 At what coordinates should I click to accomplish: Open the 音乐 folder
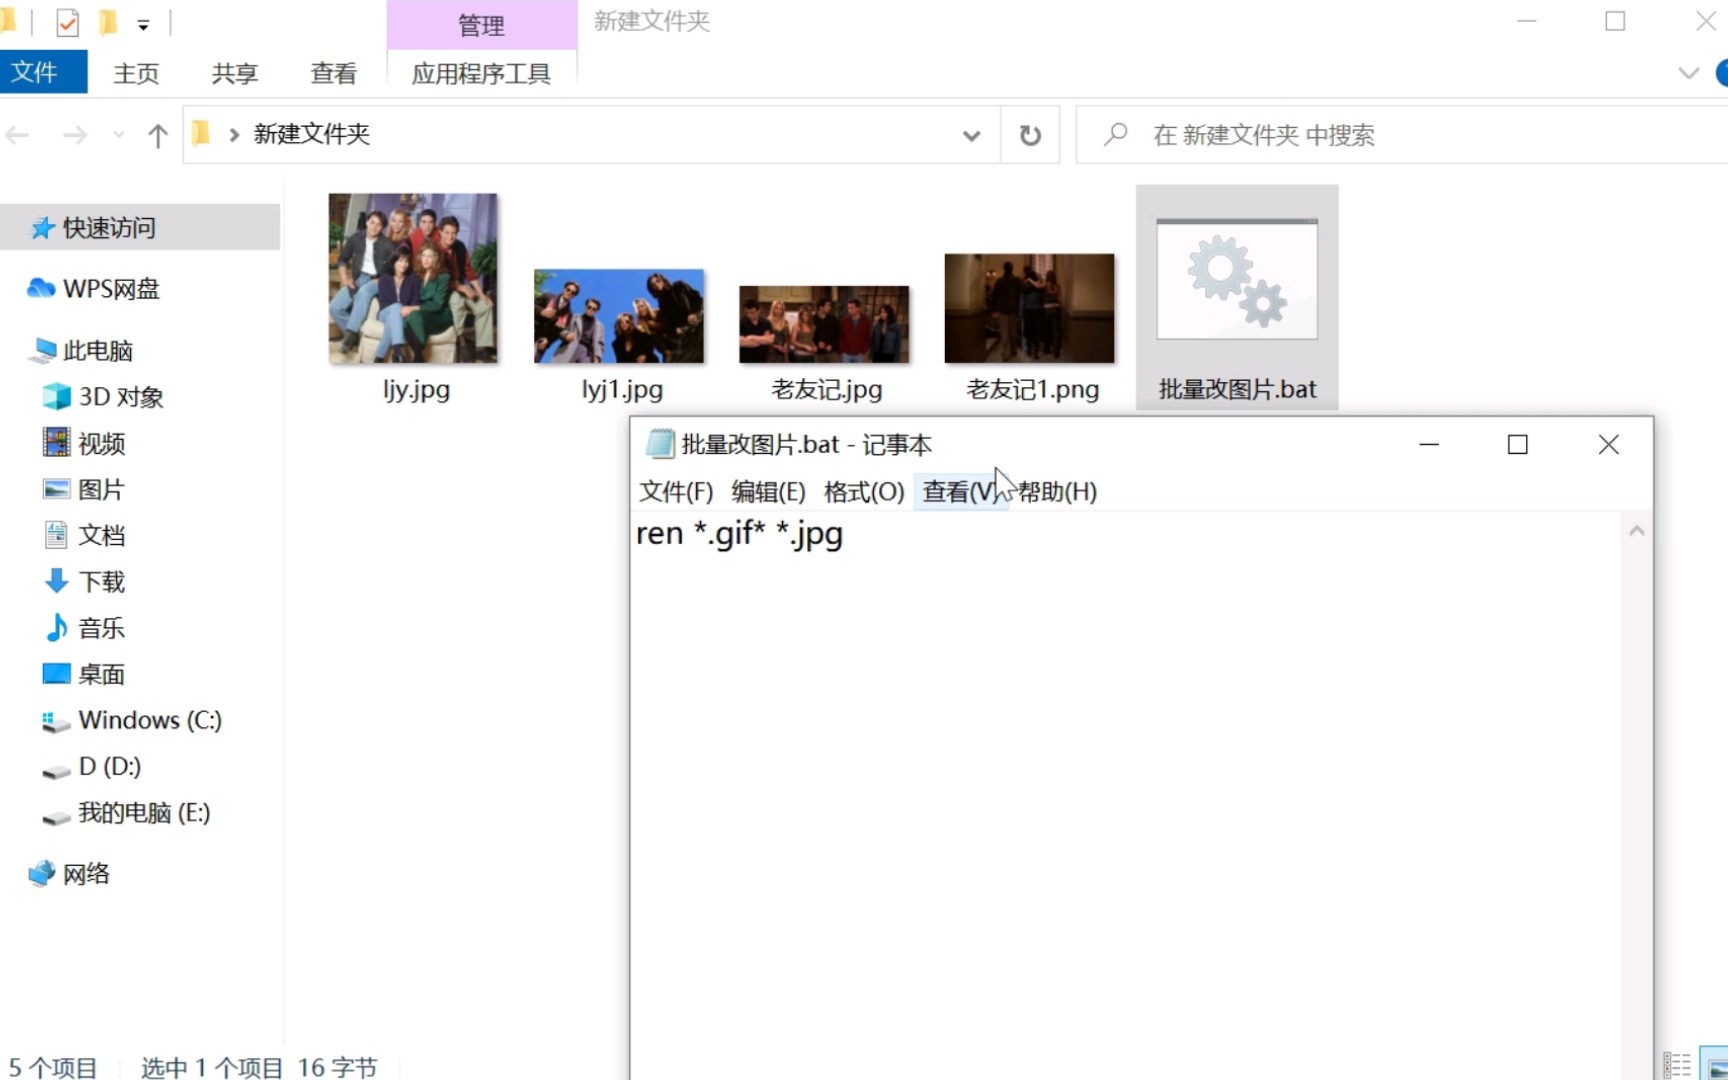101,628
